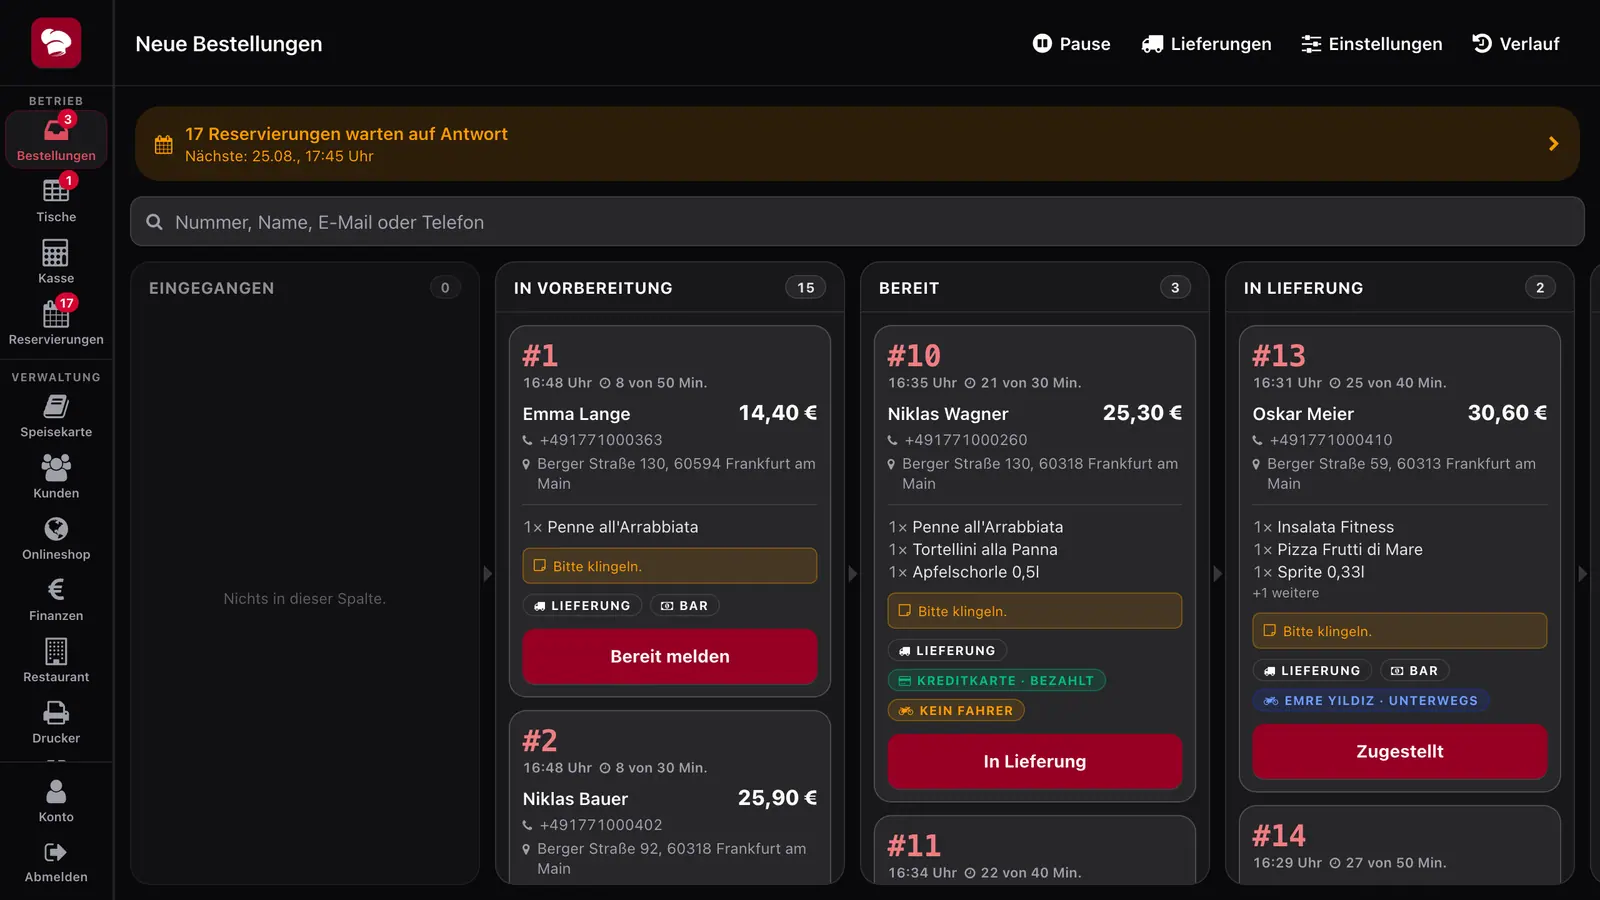Screen dimensions: 1600x900
Task: Open the Kunden customers page
Action: (x=56, y=477)
